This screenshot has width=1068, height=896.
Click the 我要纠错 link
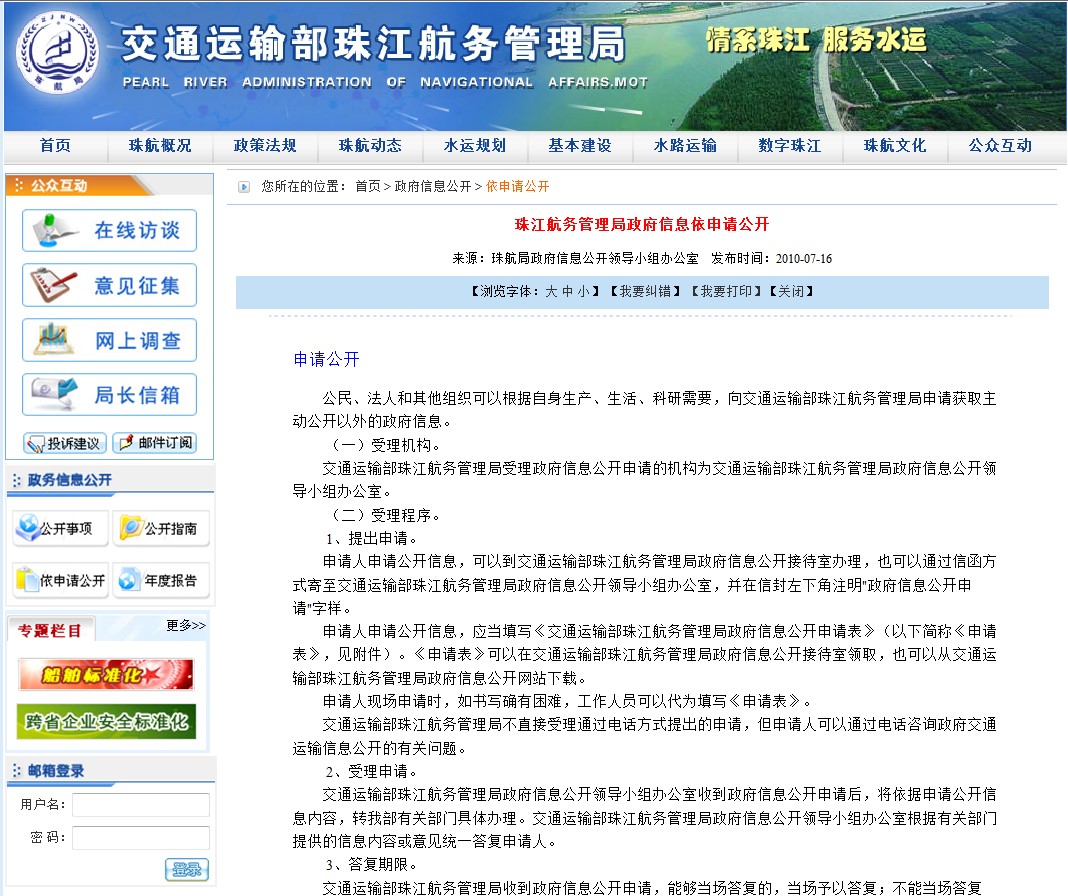click(645, 292)
